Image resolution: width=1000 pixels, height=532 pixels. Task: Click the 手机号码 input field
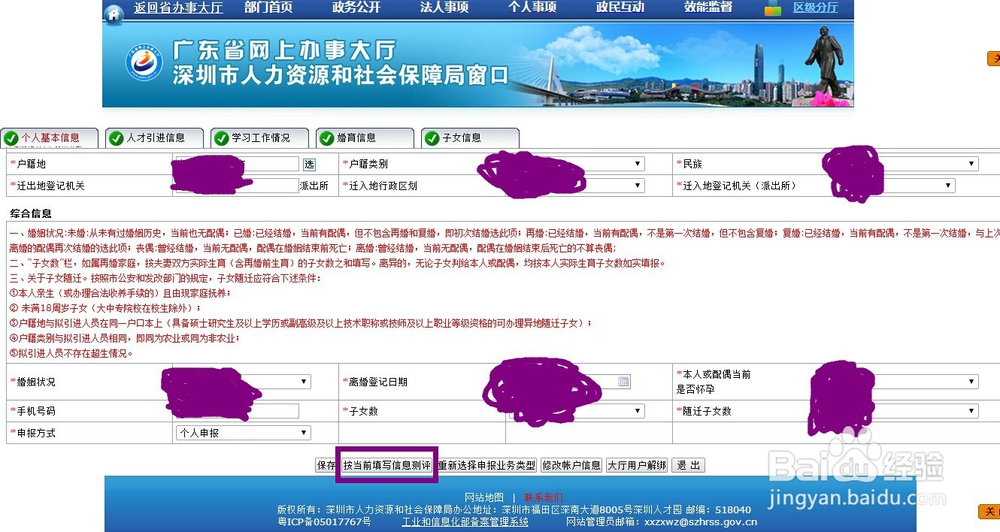pyautogui.click(x=237, y=411)
